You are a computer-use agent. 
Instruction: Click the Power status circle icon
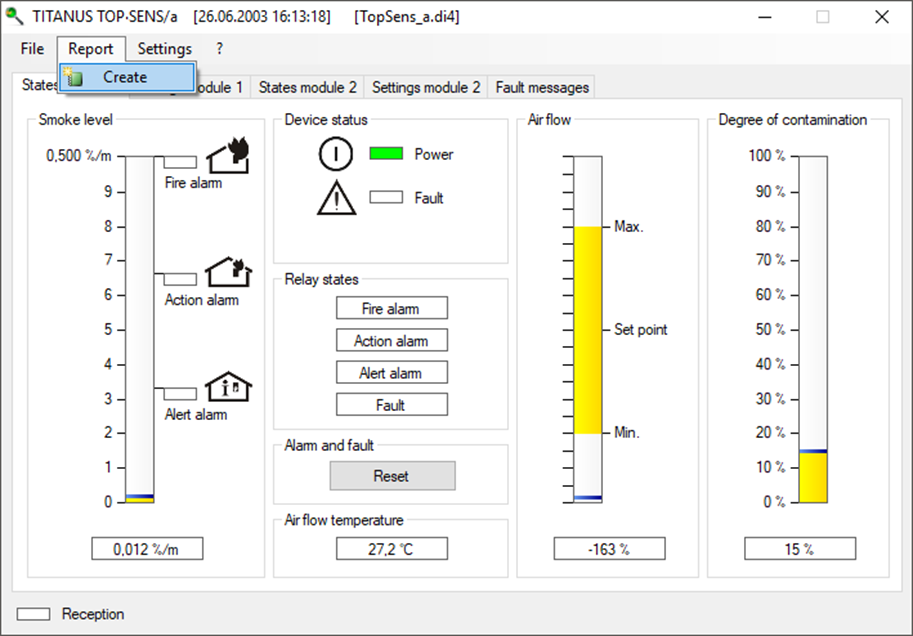(x=336, y=154)
